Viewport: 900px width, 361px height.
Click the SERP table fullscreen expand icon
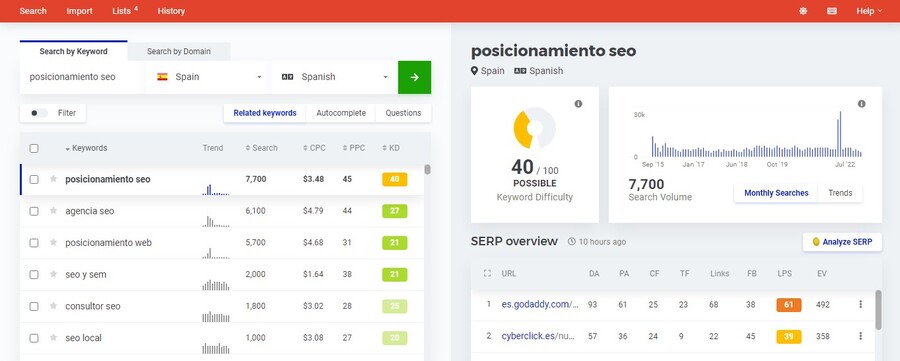[x=487, y=274]
